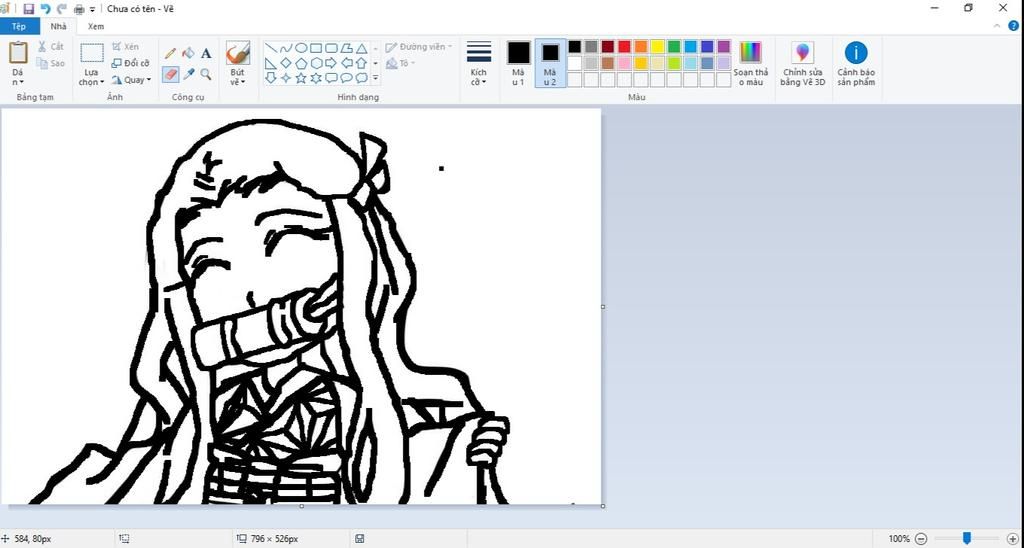Select the Pencil tool
The height and width of the screenshot is (548, 1024).
click(170, 54)
